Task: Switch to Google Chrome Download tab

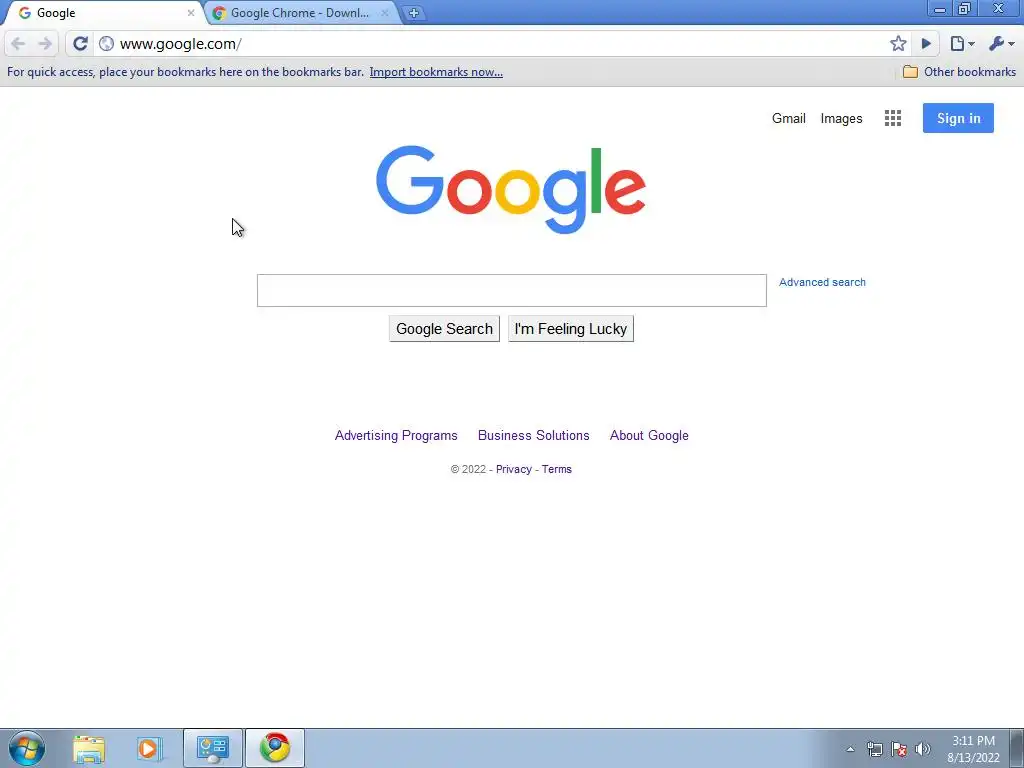Action: click(x=300, y=13)
